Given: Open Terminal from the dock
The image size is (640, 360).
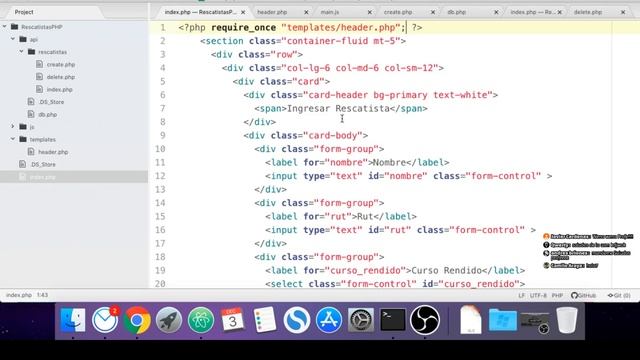Looking at the screenshot, I should pyautogui.click(x=393, y=320).
